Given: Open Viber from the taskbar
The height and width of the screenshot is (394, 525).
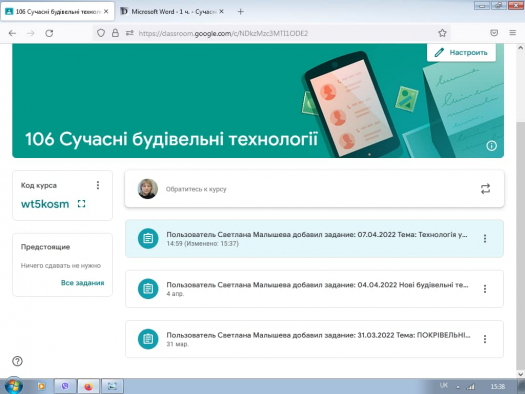Looking at the screenshot, I should coord(65,386).
